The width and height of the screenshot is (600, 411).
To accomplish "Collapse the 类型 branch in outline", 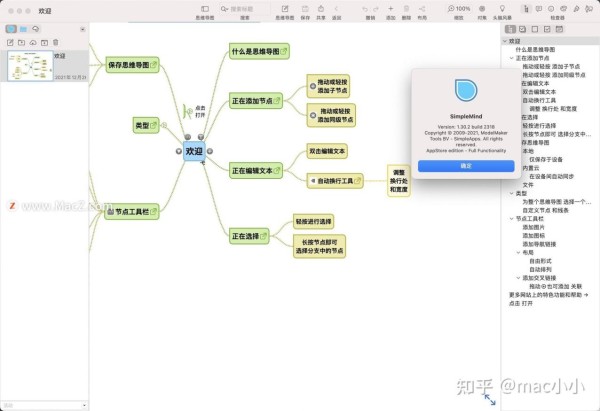I will tap(512, 193).
